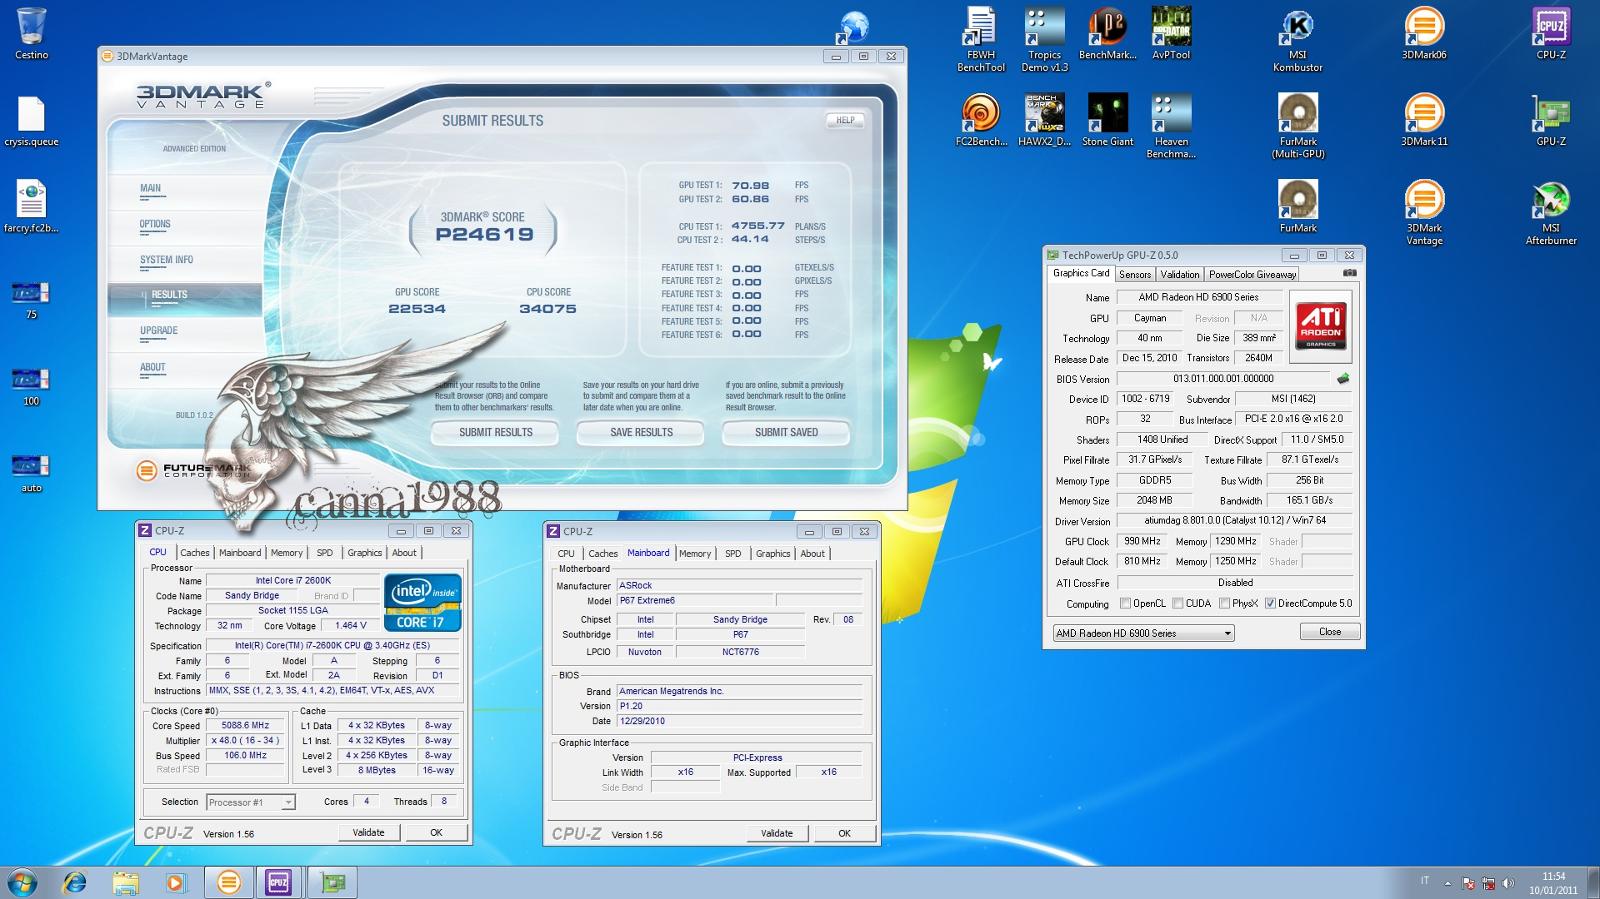Screen dimensions: 1600x899
Task: Open SYSTEM INFO in 3DMark Vantage
Action: [166, 260]
